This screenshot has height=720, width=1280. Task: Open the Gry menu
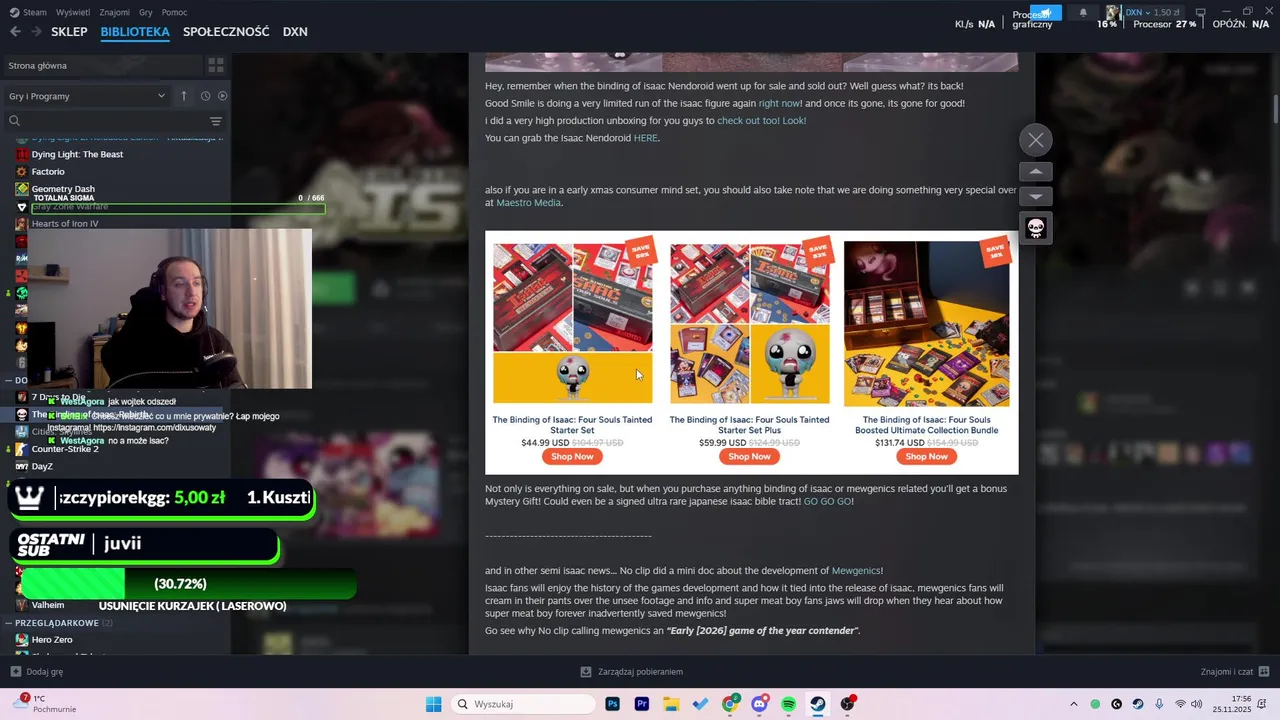(146, 12)
